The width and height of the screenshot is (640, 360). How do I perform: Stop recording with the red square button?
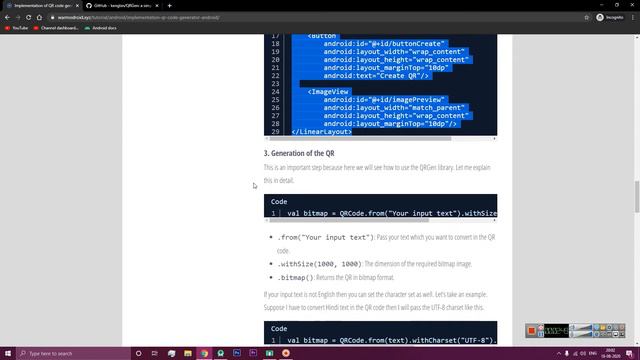coord(531,331)
